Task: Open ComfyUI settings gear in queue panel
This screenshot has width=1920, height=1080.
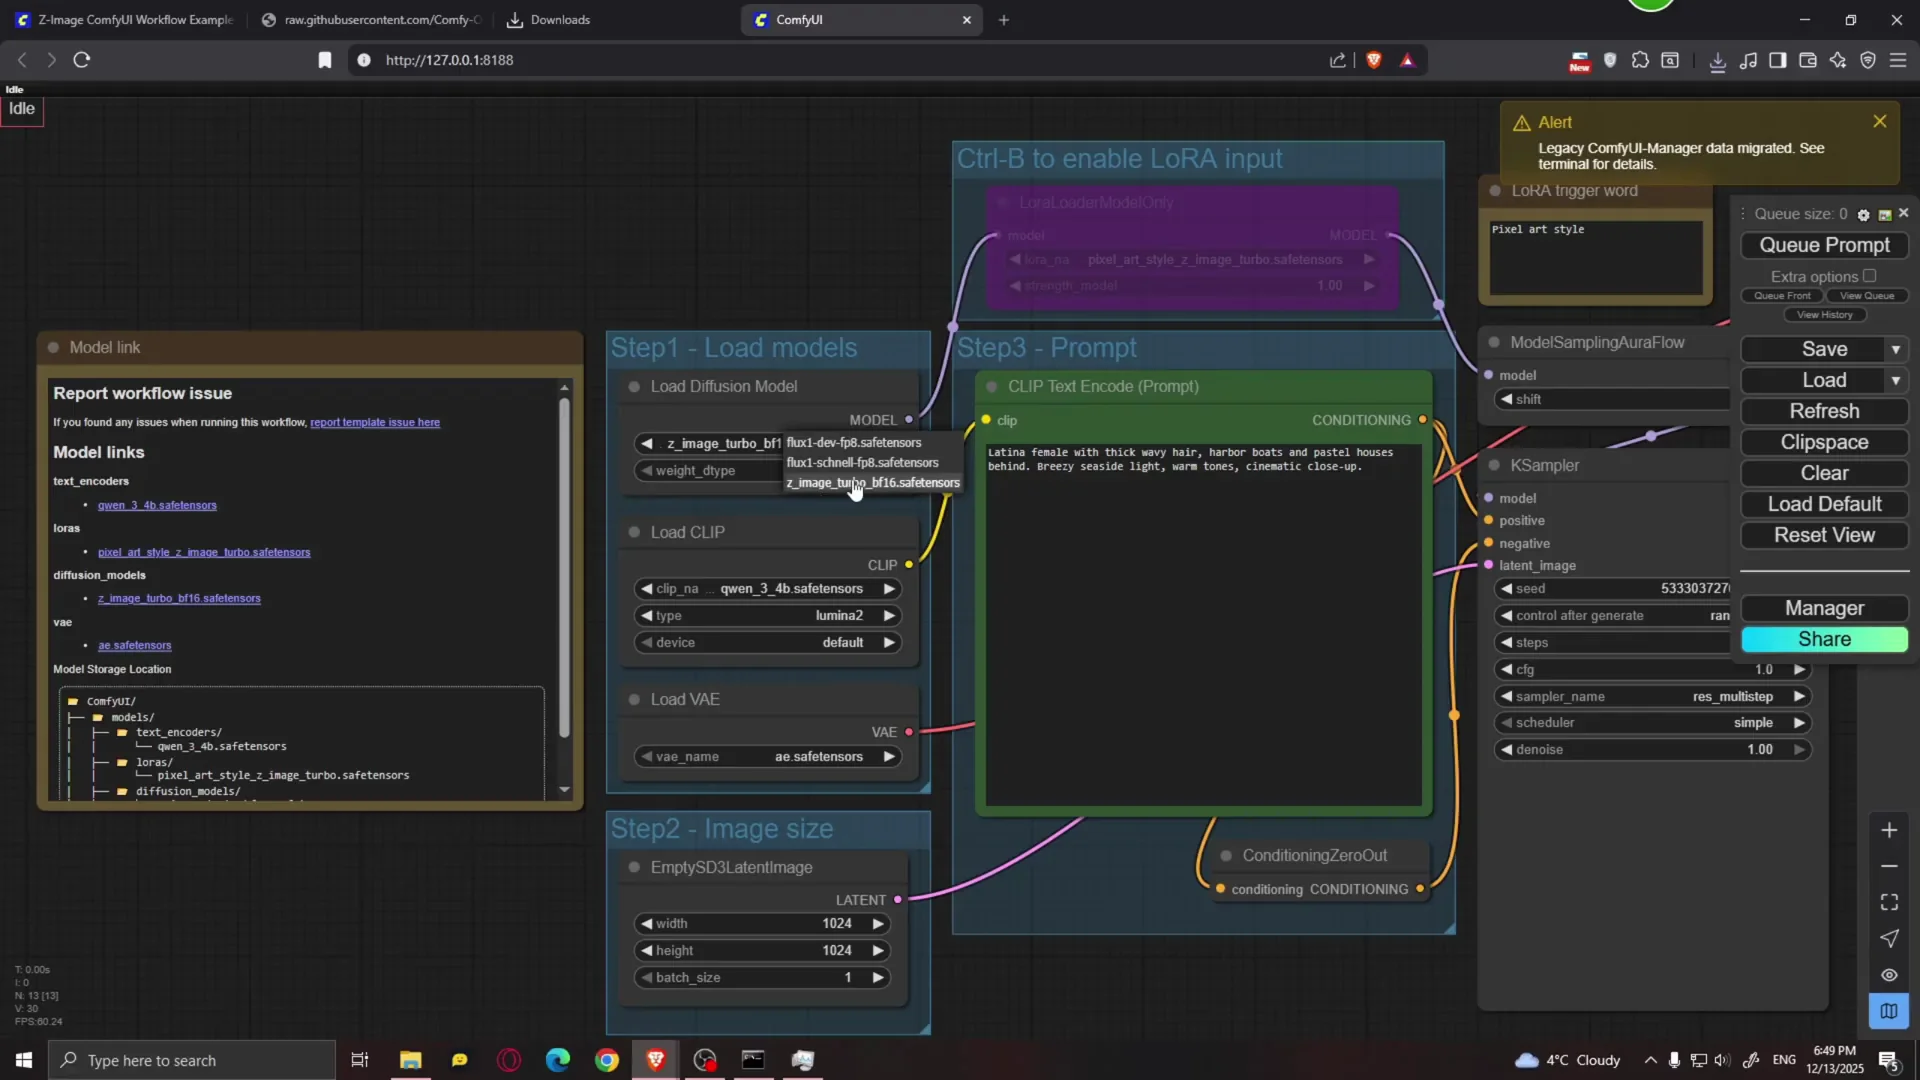Action: pyautogui.click(x=1863, y=215)
